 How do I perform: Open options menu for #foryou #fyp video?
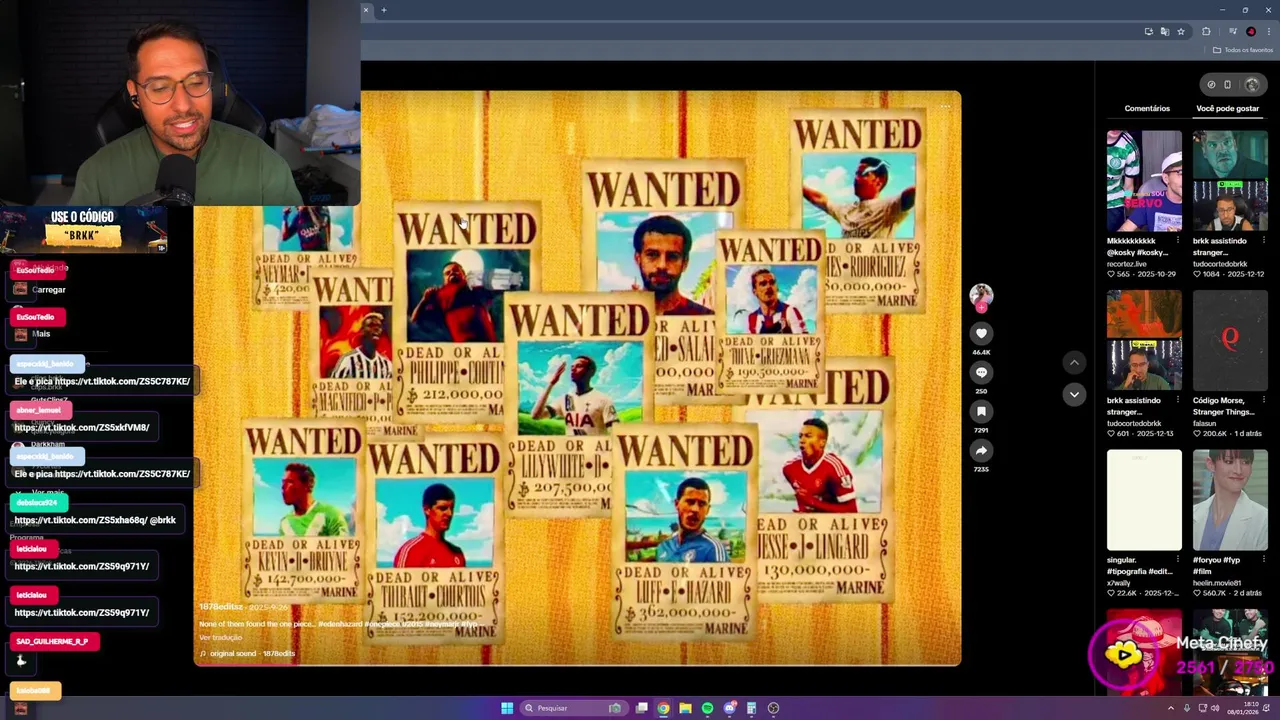[x=1263, y=560]
